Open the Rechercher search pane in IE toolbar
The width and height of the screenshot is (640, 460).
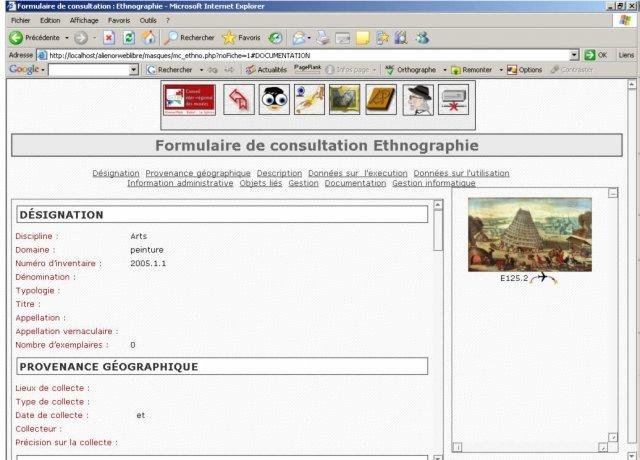coord(189,38)
